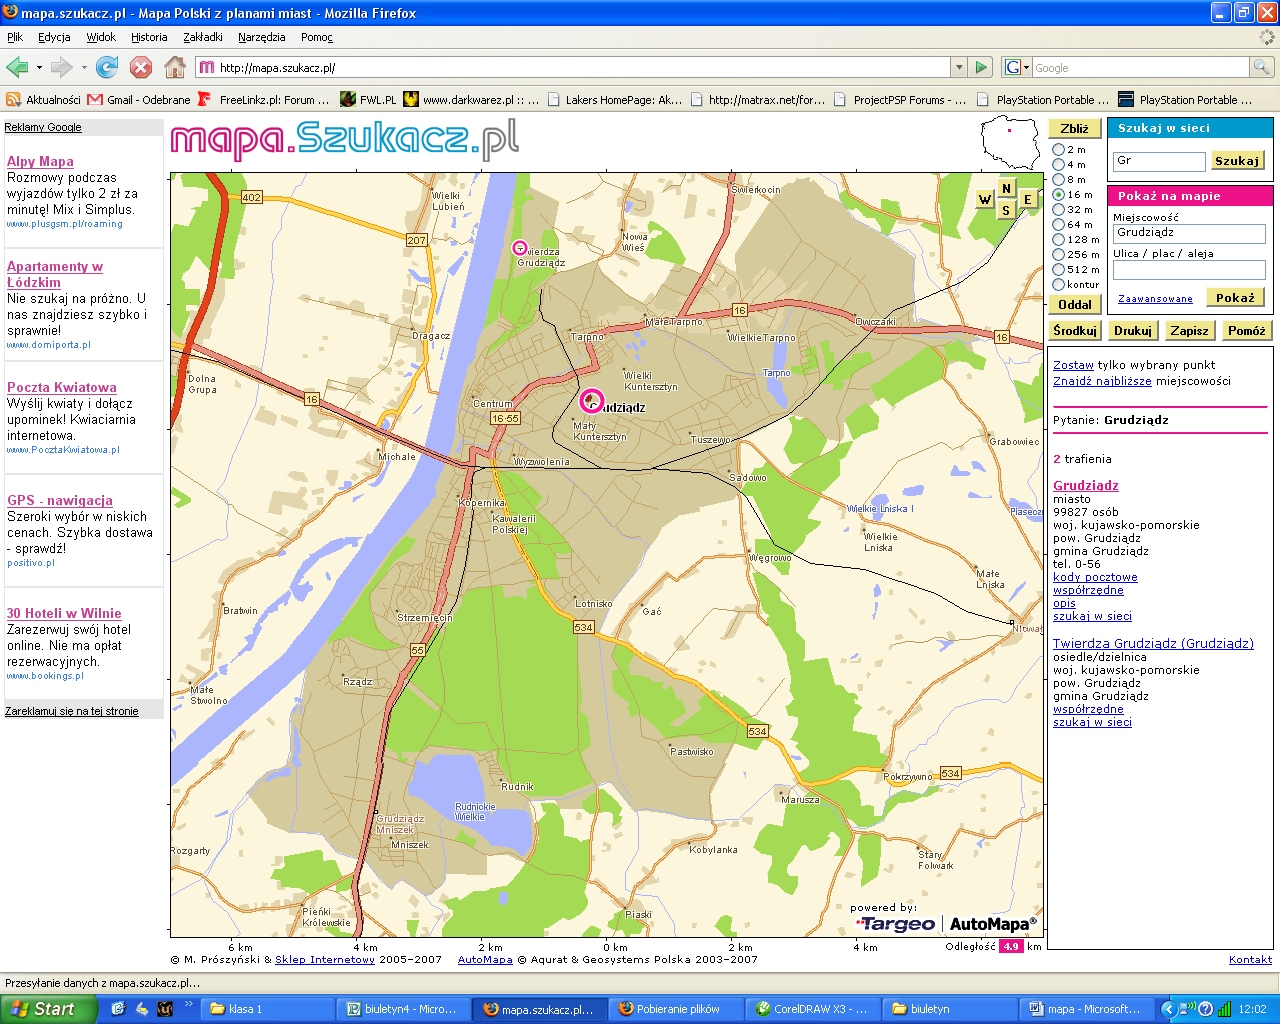Click the pink Grudziądz marker on the map
Image resolution: width=1280 pixels, height=1024 pixels.
(592, 401)
